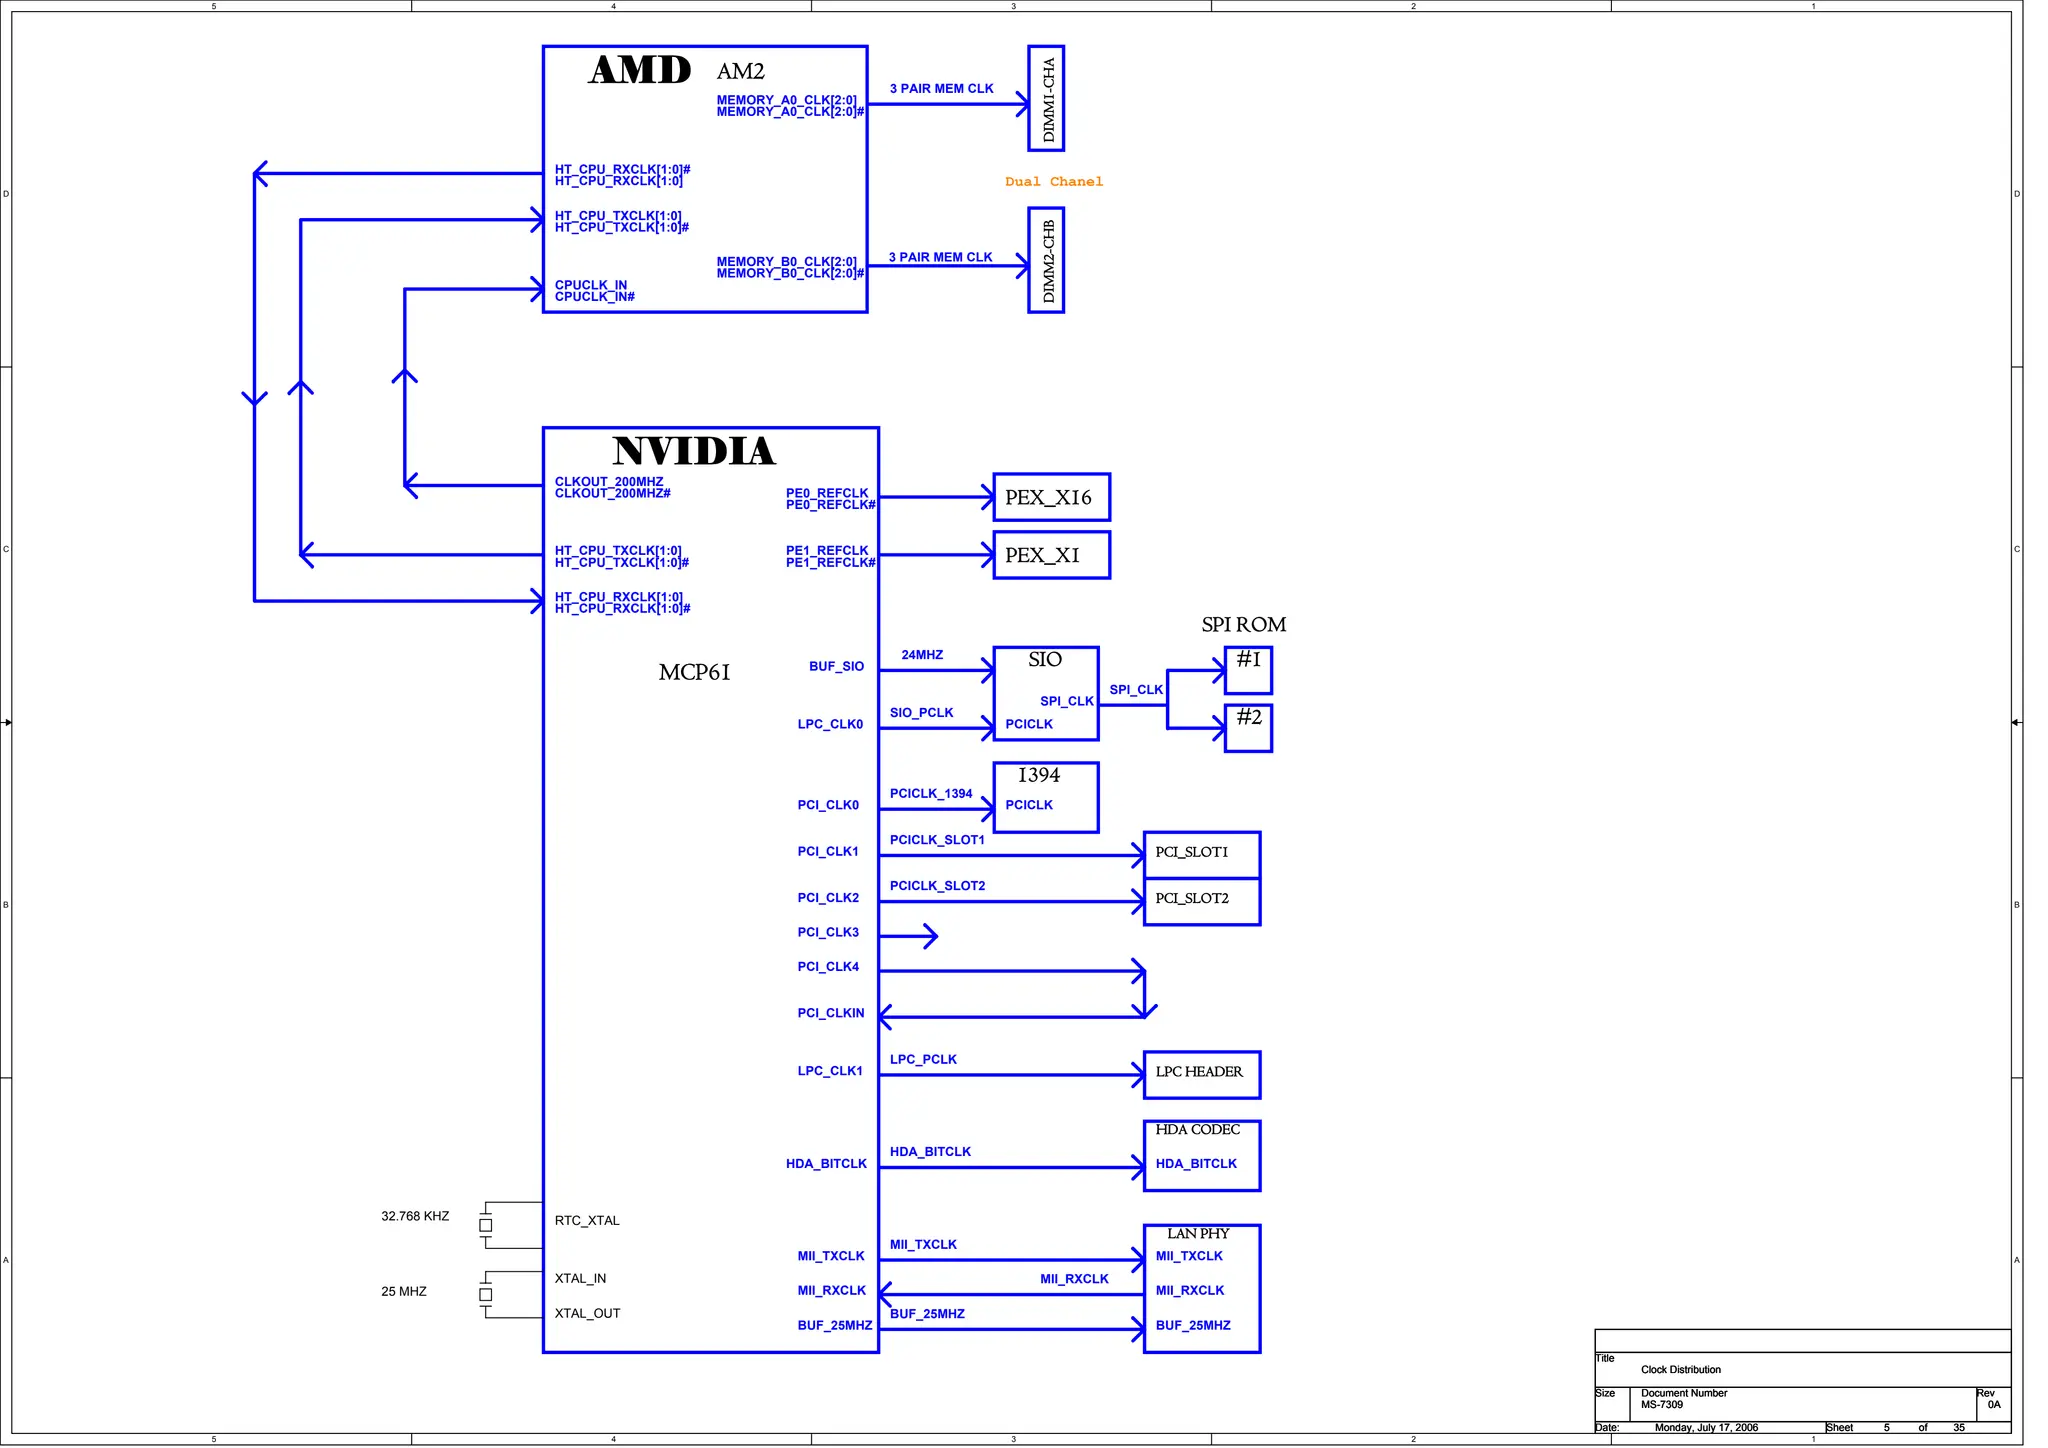Click the upper 3 PAIR MEM CLK label
The image size is (2048, 1448).
tap(942, 89)
